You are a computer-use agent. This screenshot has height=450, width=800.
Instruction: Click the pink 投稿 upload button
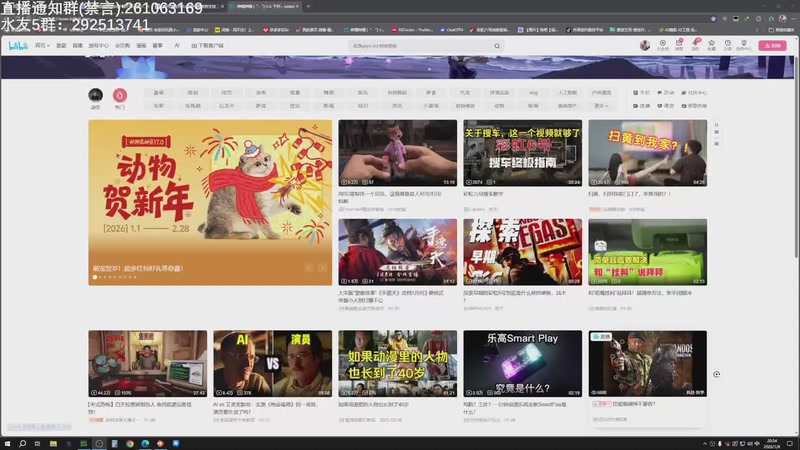pyautogui.click(x=772, y=46)
